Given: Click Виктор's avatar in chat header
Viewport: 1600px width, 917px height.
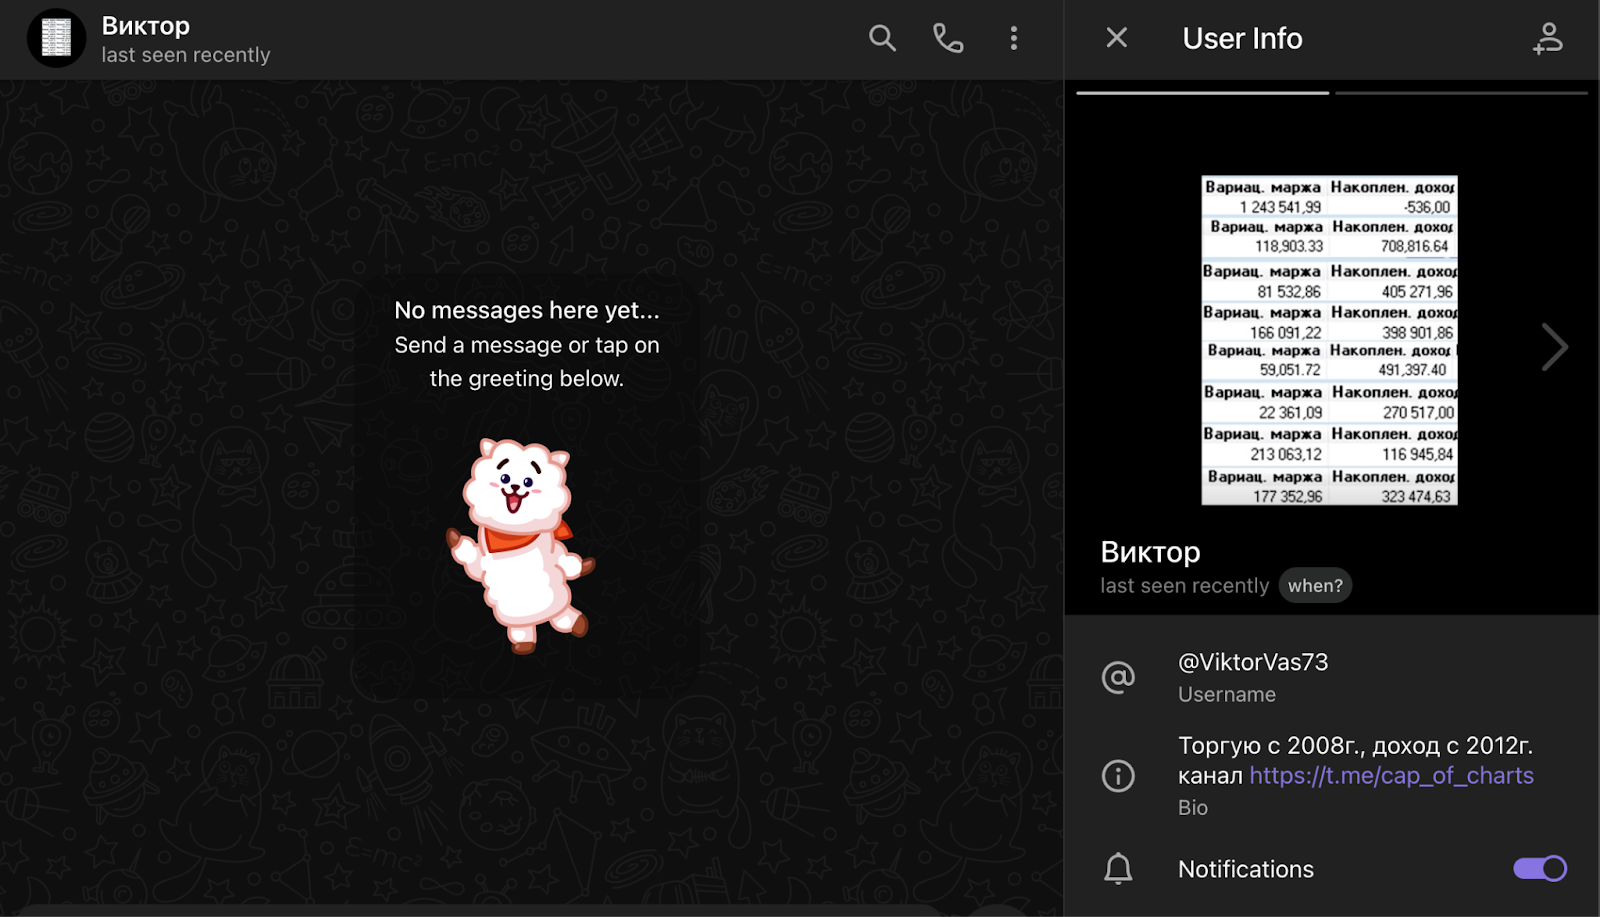Looking at the screenshot, I should pos(56,38).
